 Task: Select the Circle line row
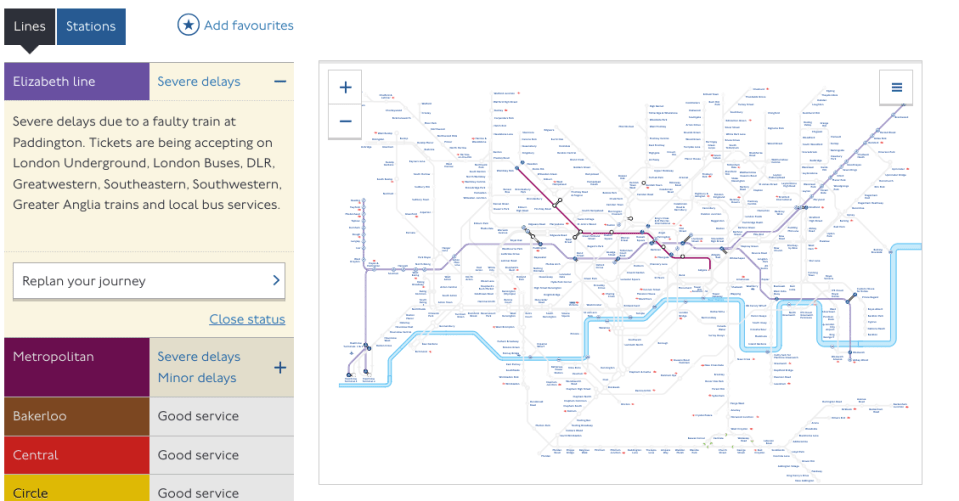pos(149,489)
